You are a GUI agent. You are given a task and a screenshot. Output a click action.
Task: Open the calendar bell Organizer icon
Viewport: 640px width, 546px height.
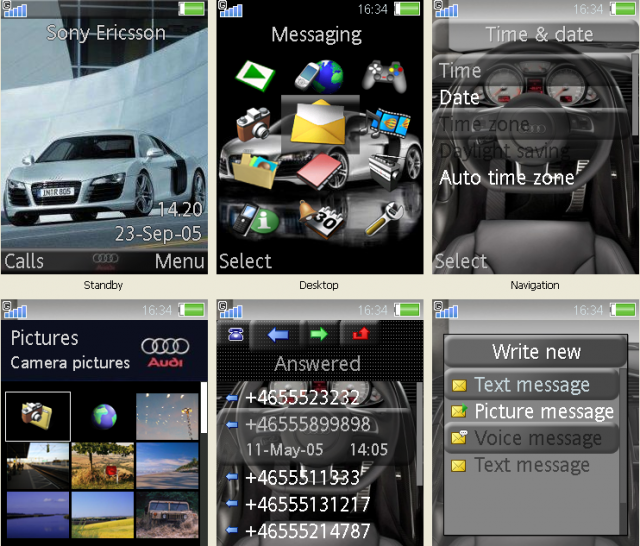[x=321, y=218]
